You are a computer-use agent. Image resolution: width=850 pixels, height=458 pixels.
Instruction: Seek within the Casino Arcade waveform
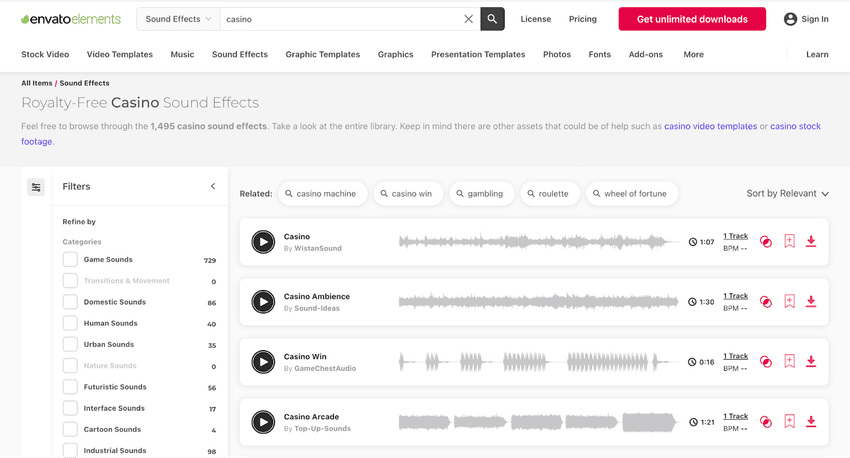point(538,422)
